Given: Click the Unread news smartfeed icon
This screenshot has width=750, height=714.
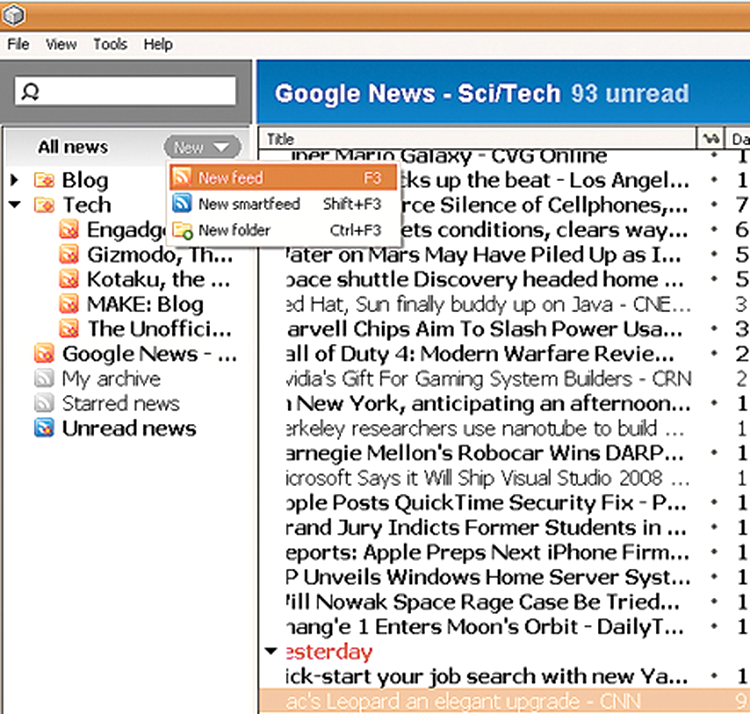Looking at the screenshot, I should (x=44, y=428).
